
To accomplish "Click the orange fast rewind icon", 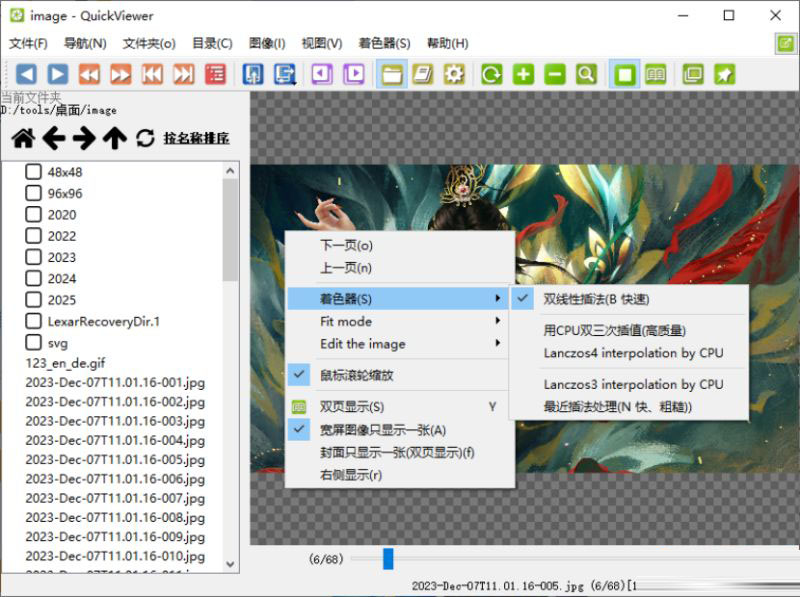I will pos(89,74).
